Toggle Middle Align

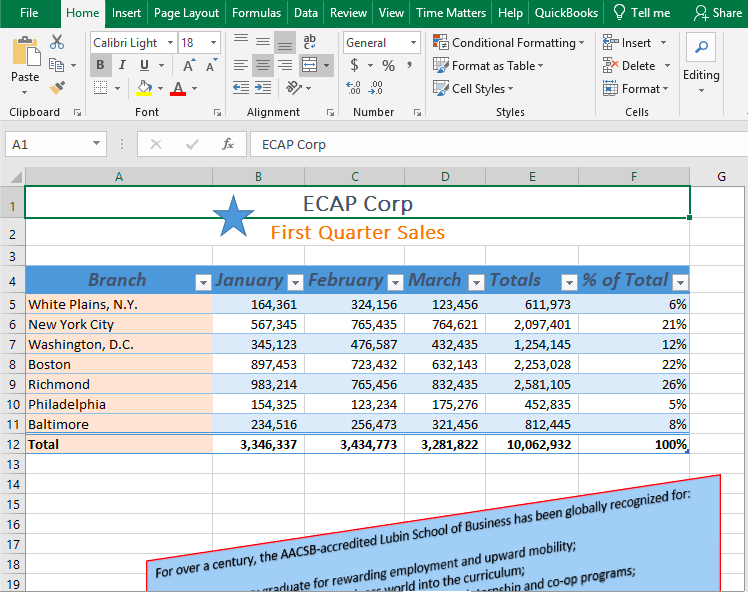click(x=263, y=42)
